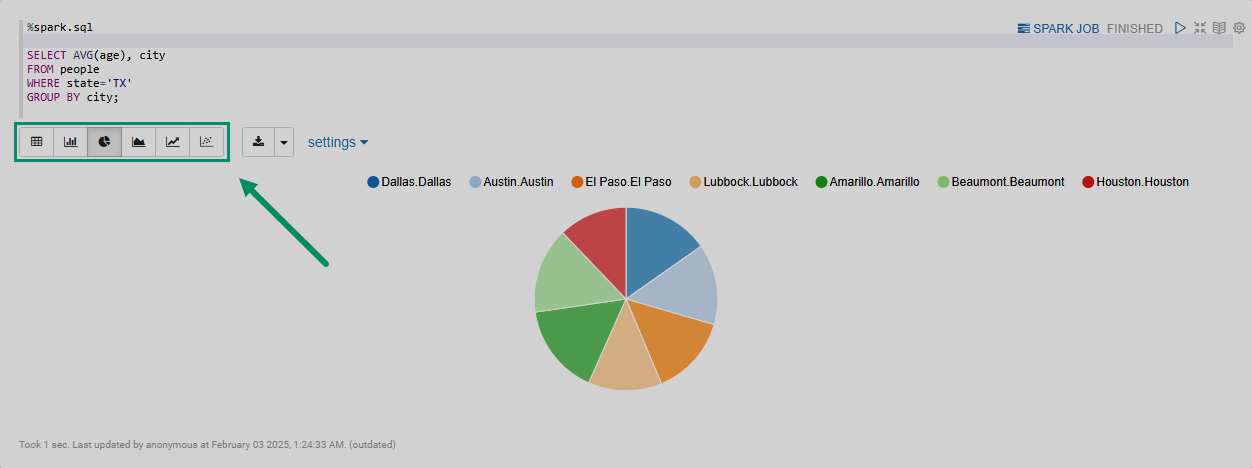Run this paragraph with play icon

(x=1181, y=28)
